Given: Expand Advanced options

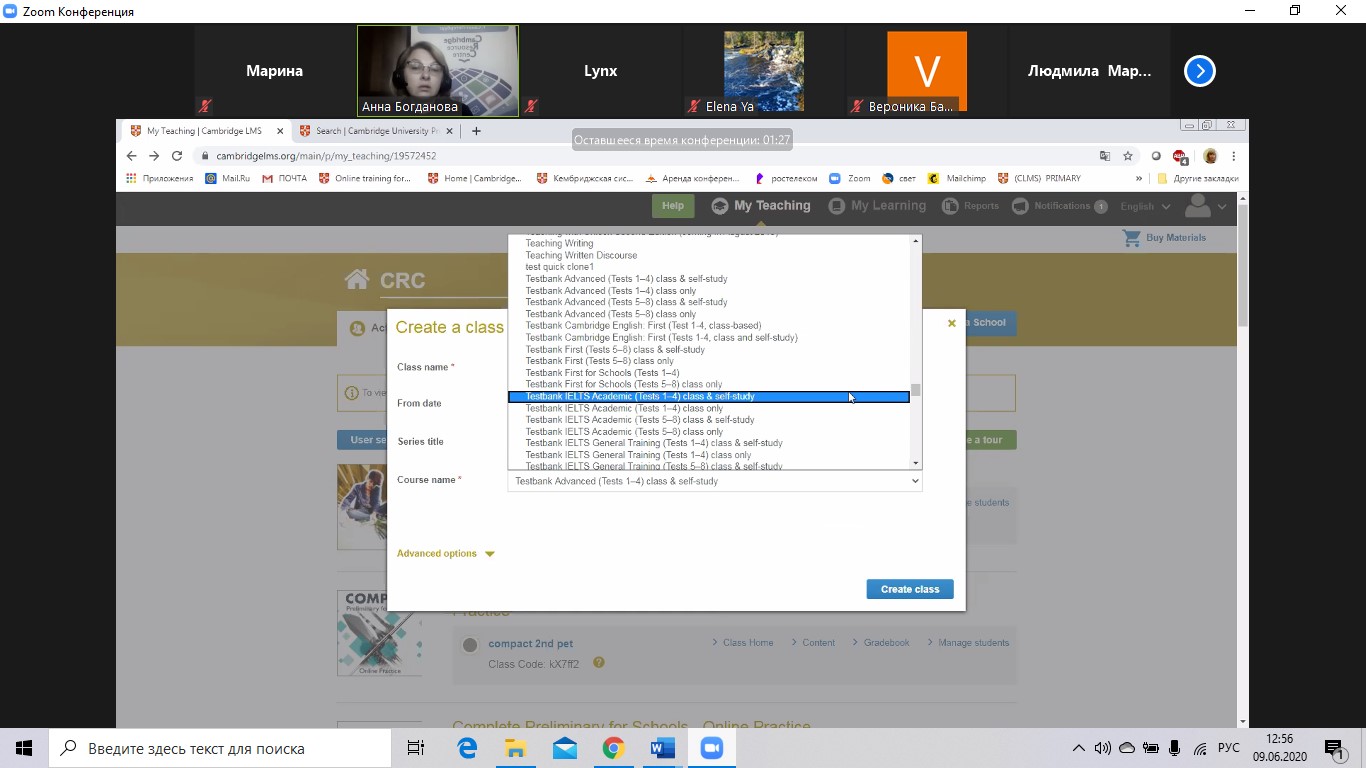Looking at the screenshot, I should pyautogui.click(x=446, y=553).
